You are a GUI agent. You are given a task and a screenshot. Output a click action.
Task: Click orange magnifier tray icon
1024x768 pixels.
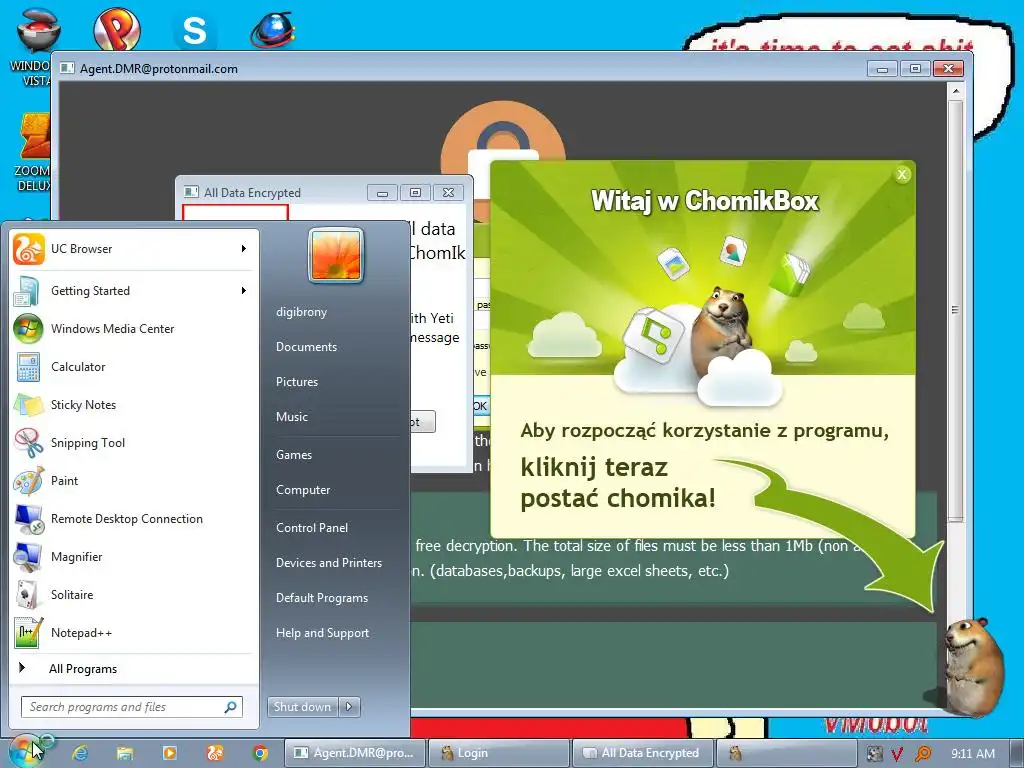[923, 754]
